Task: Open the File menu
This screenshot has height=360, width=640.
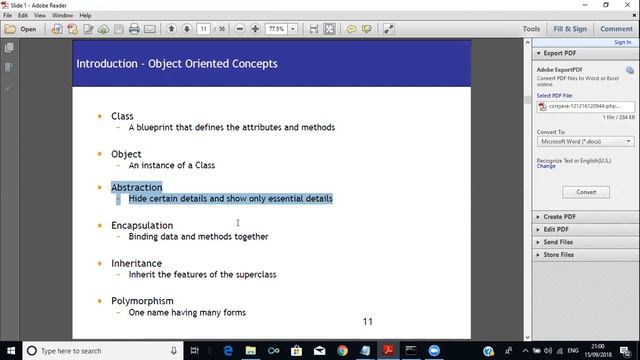Action: (x=7, y=16)
